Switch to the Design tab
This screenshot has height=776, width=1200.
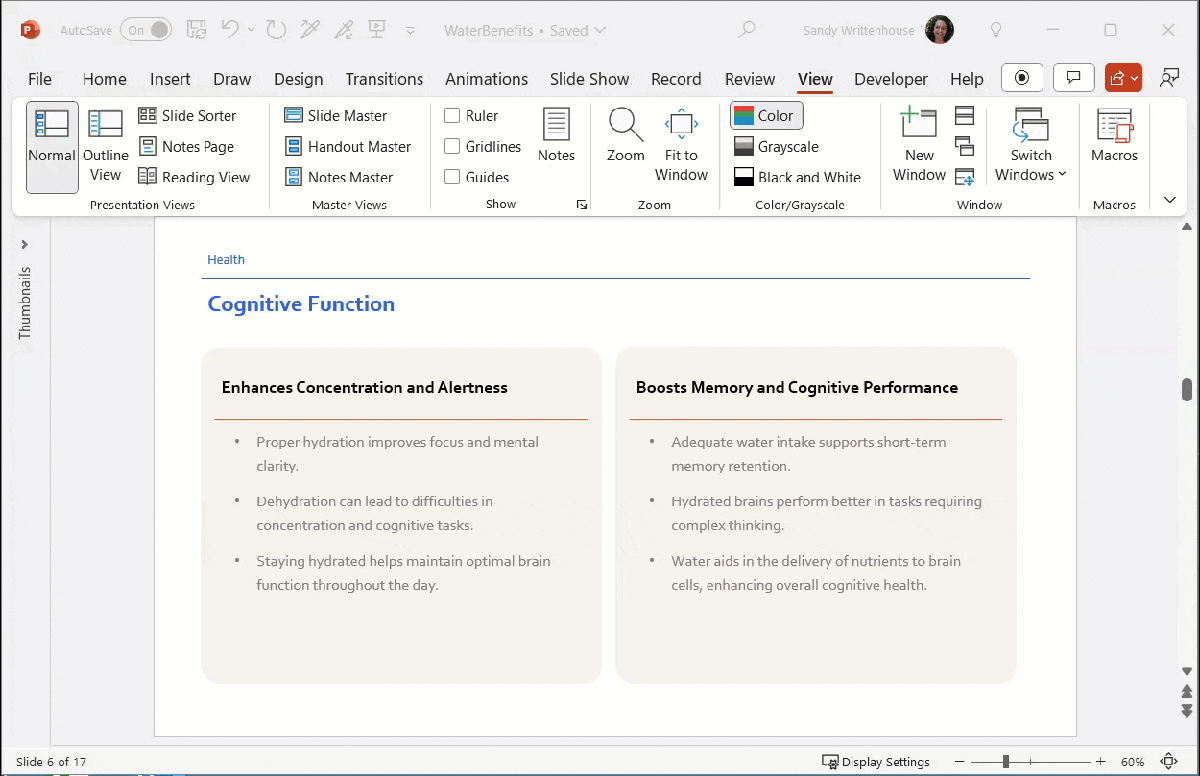coord(298,79)
